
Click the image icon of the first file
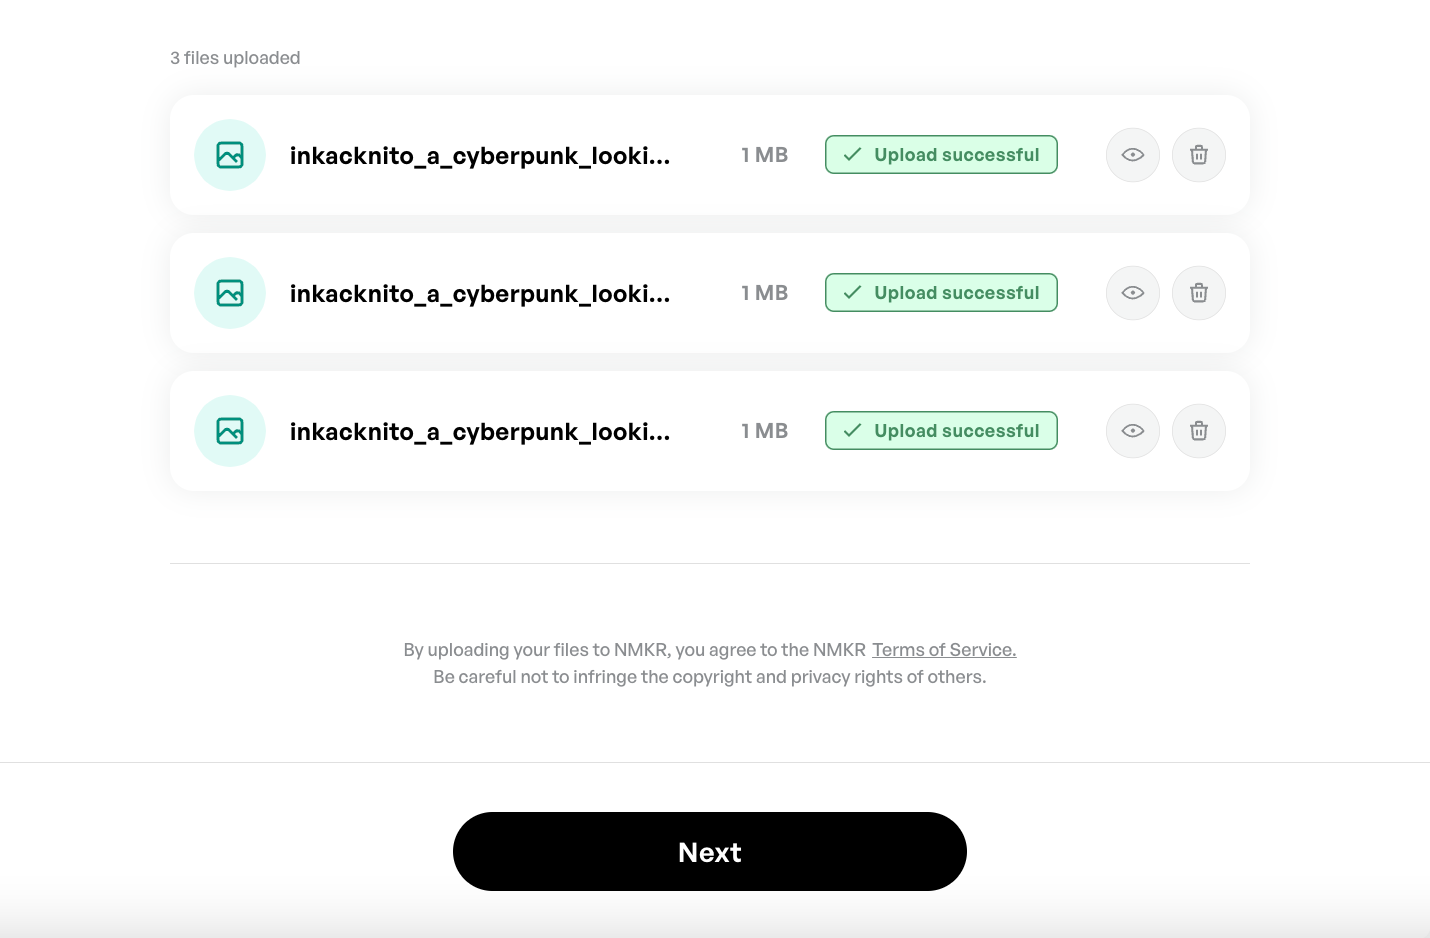tap(230, 155)
